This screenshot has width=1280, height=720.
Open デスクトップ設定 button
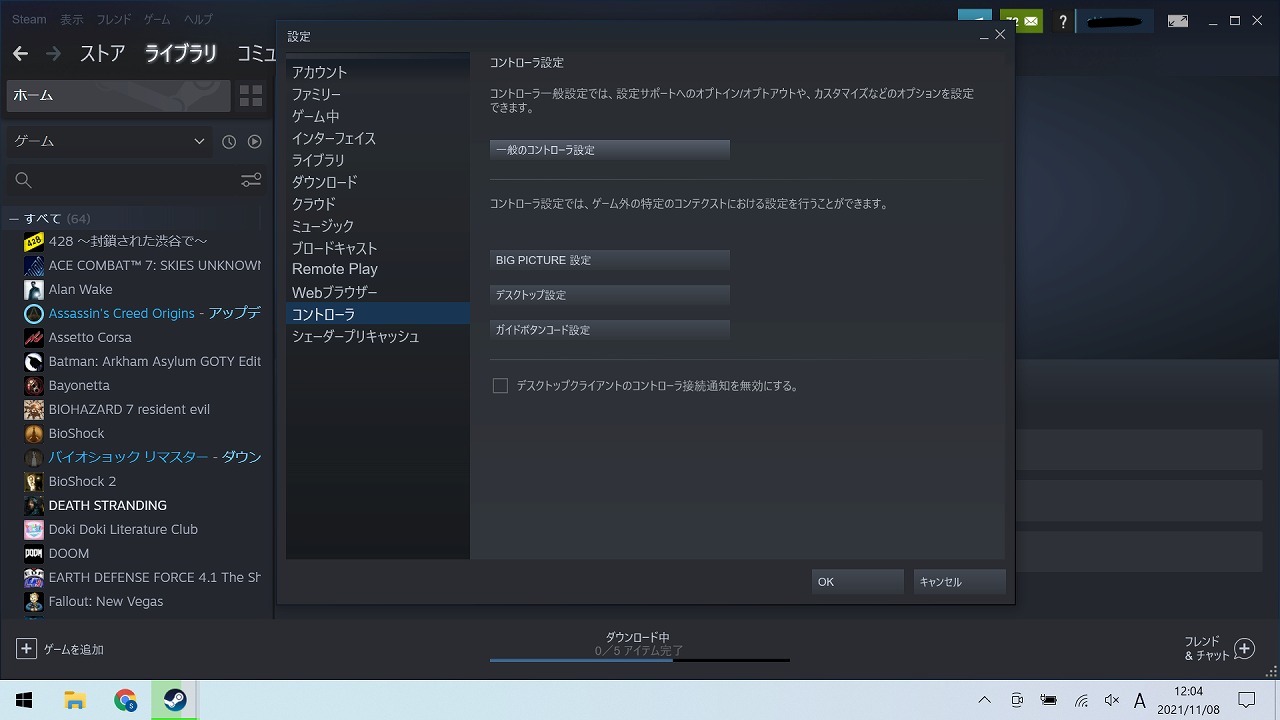[610, 295]
